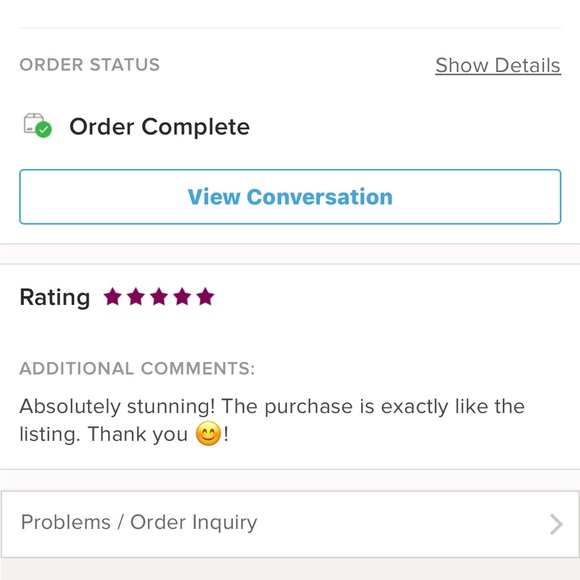The height and width of the screenshot is (580, 580).
Task: Click the green checkmark badge
Action: [x=44, y=130]
